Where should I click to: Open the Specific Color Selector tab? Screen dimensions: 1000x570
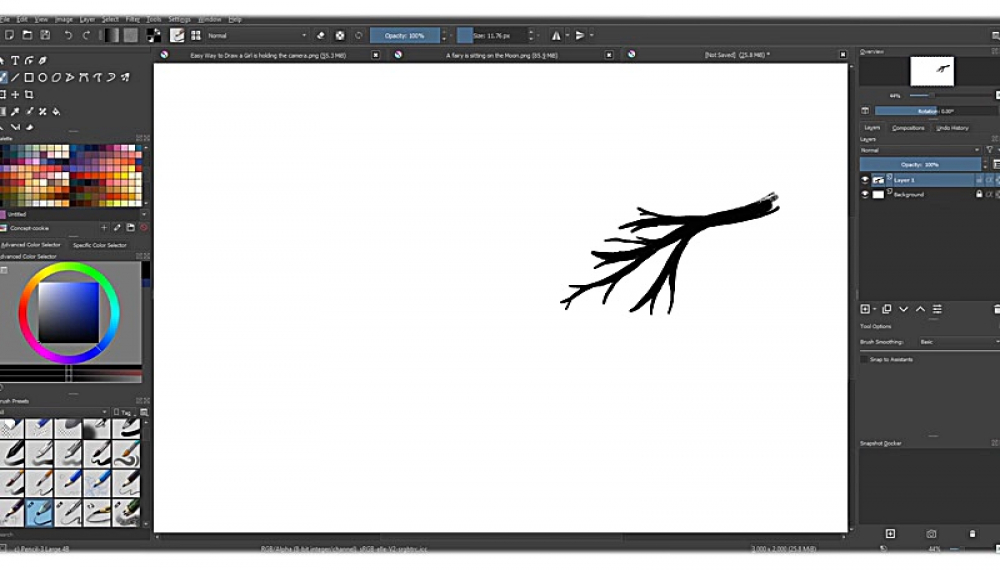[x=100, y=245]
